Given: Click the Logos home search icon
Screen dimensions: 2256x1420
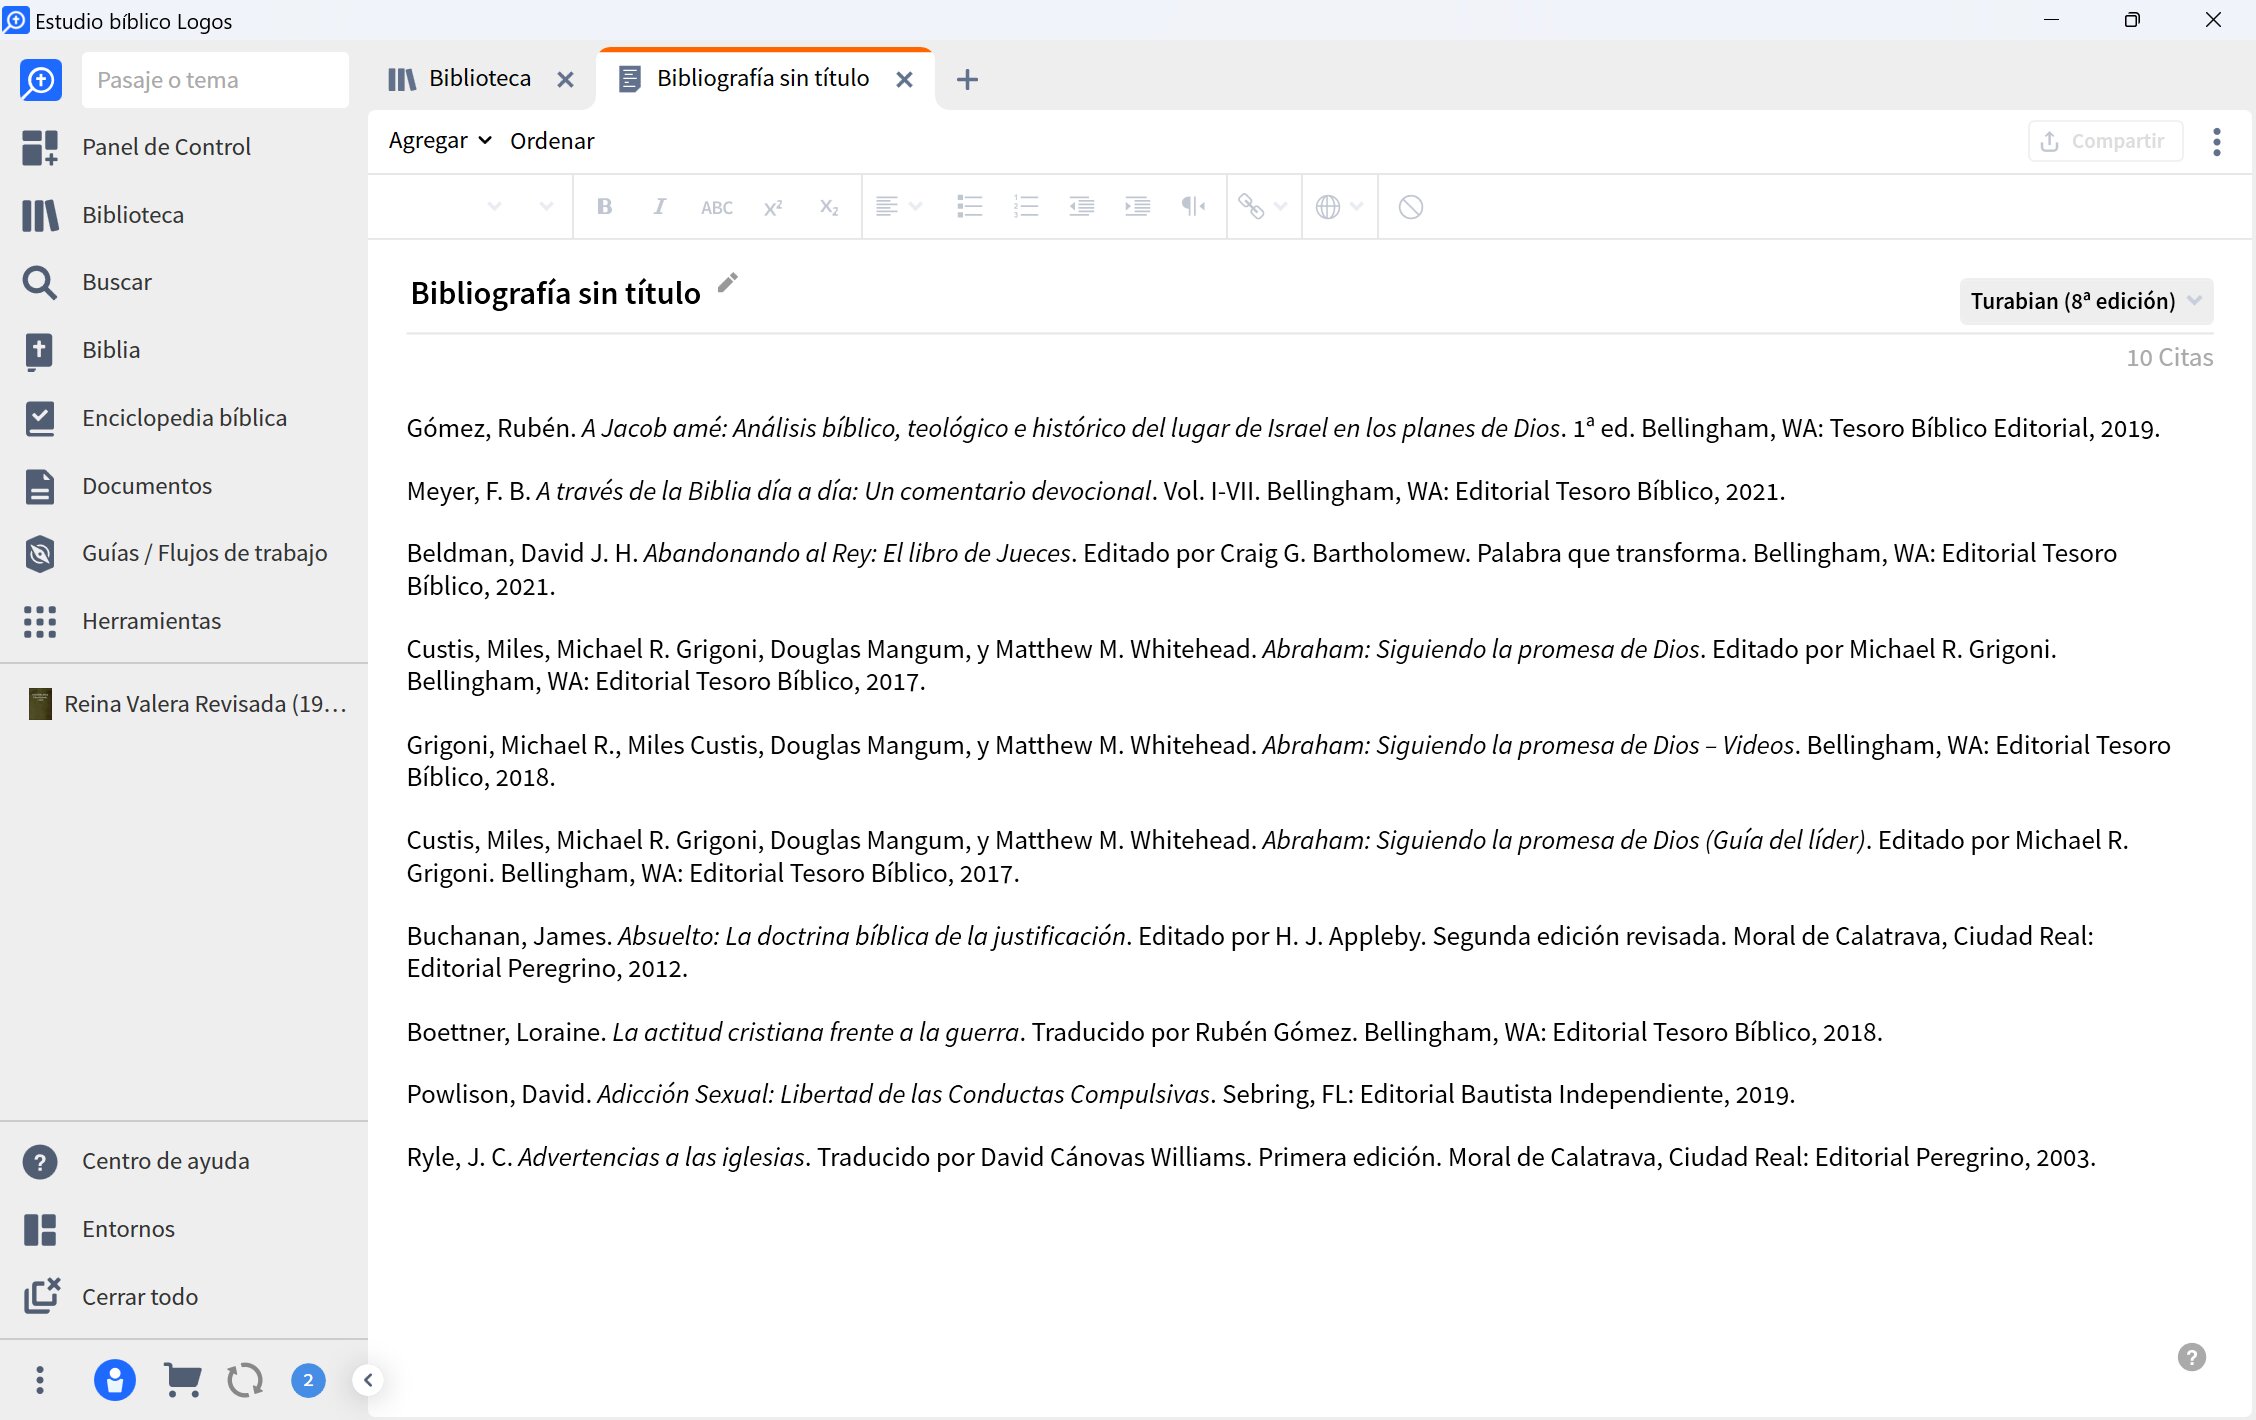Looking at the screenshot, I should [40, 80].
